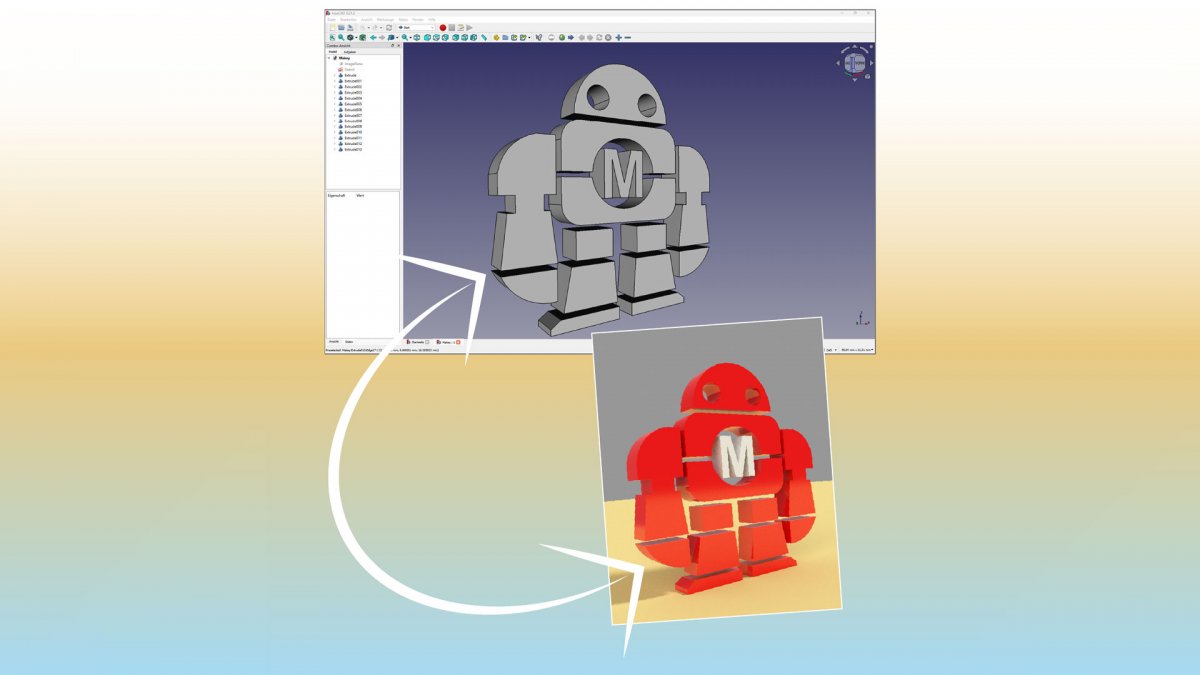Click the refresh recompute icon
The width and height of the screenshot is (1200, 675).
(x=389, y=27)
